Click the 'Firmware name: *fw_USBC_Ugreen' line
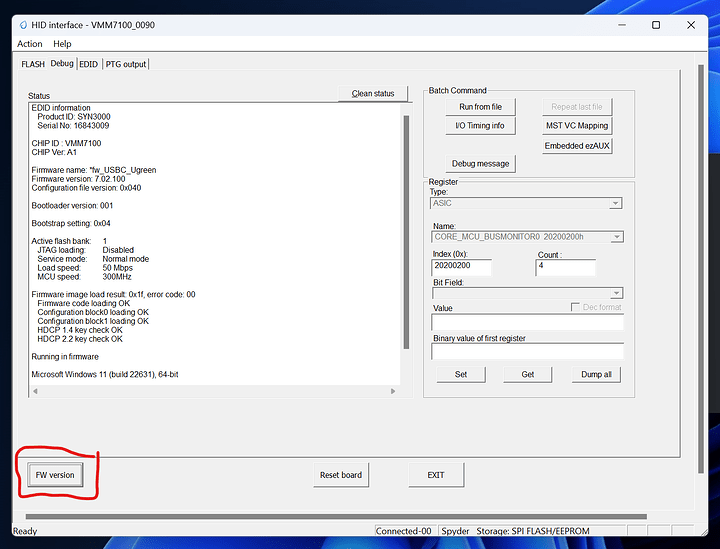The height and width of the screenshot is (549, 720). [x=94, y=170]
